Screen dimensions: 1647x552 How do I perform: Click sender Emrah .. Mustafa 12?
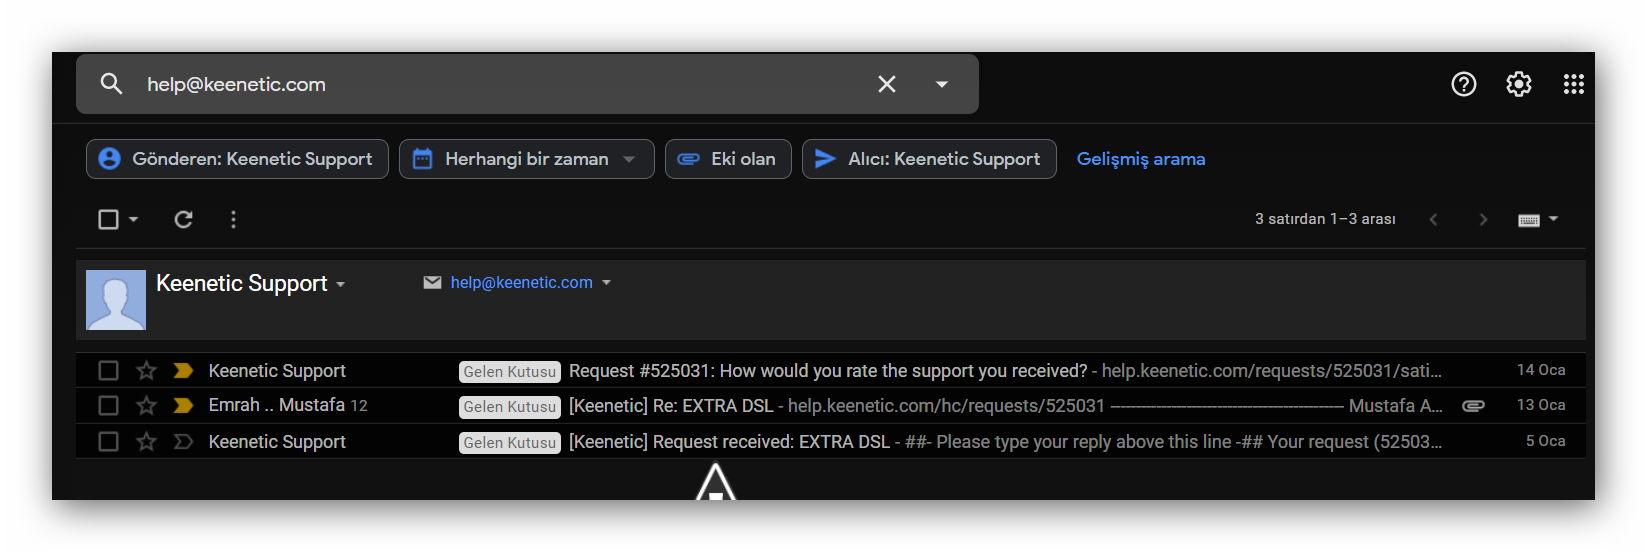click(288, 405)
